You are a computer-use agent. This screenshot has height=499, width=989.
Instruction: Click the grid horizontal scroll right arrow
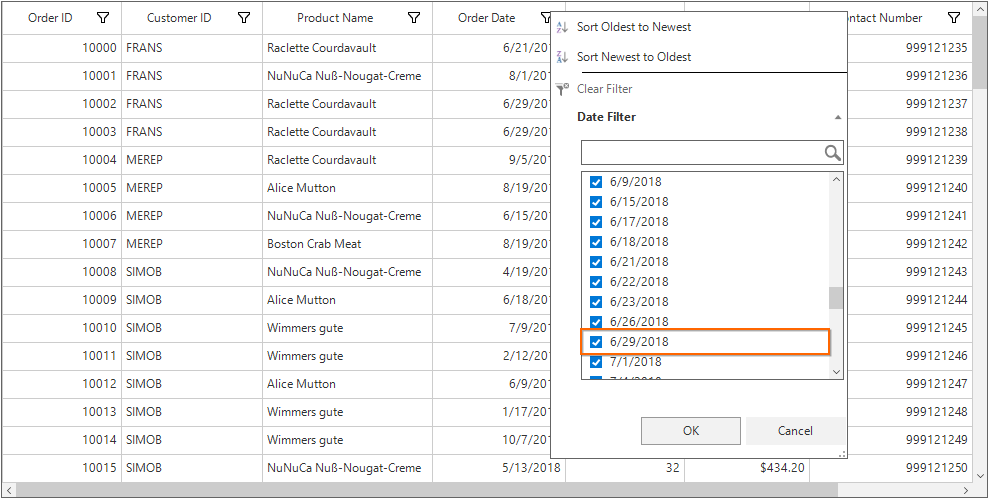coord(966,490)
